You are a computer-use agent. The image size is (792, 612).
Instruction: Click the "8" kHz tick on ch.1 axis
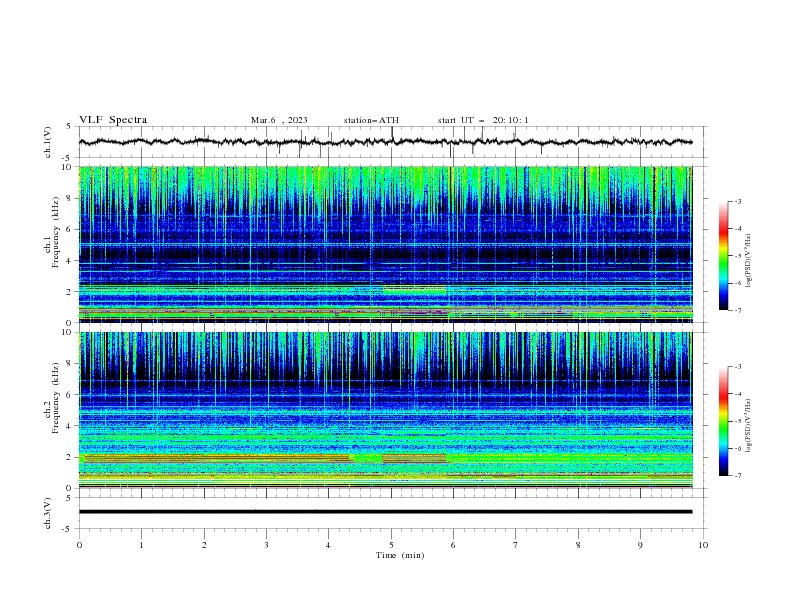[71, 198]
